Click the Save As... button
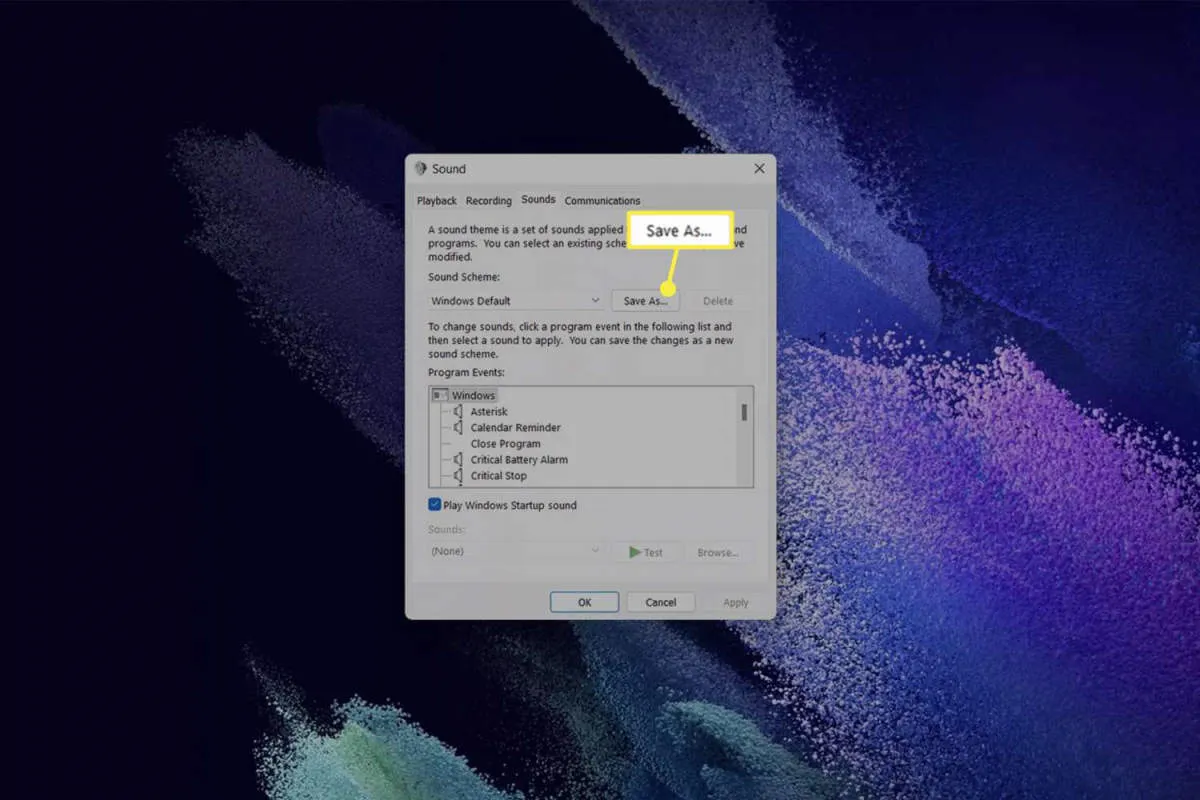1200x800 pixels. point(646,300)
